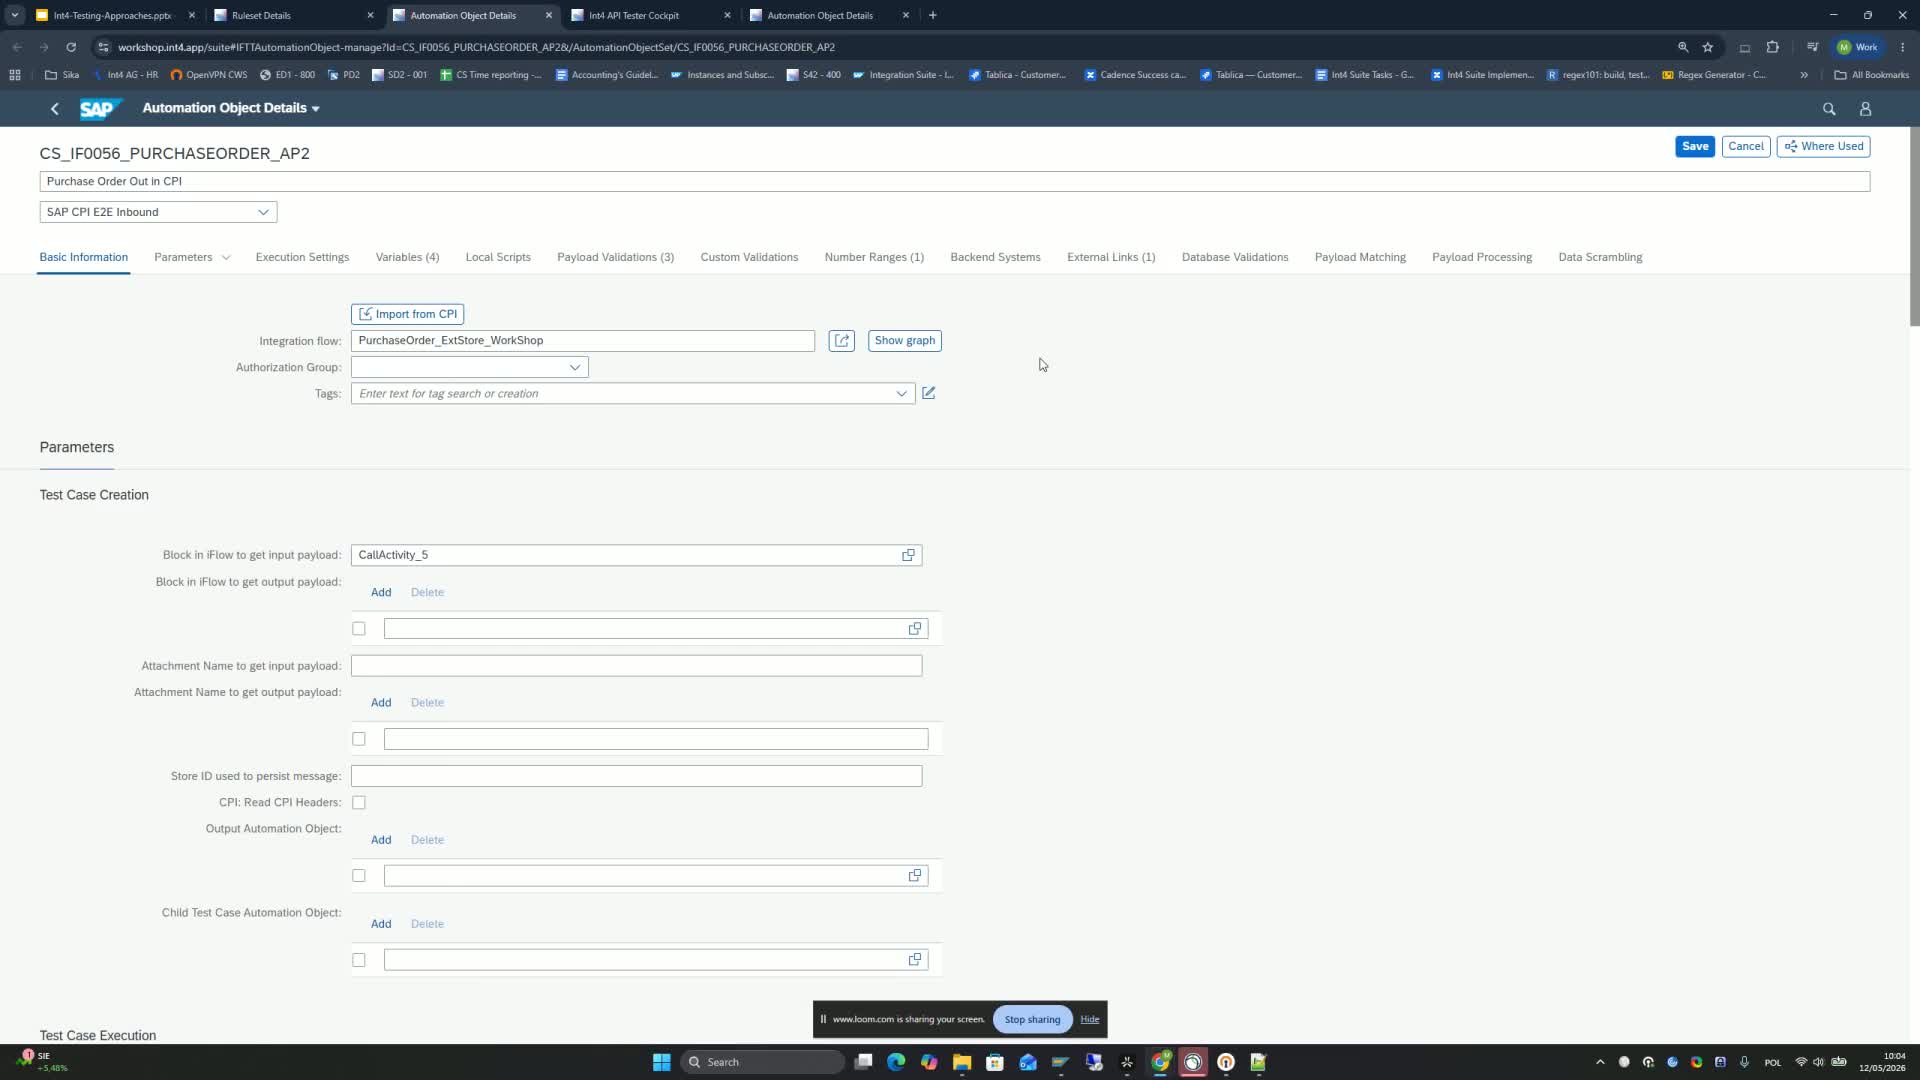The height and width of the screenshot is (1080, 1920).
Task: Expand the Parameters tab submenu arrow
Action: click(x=226, y=258)
